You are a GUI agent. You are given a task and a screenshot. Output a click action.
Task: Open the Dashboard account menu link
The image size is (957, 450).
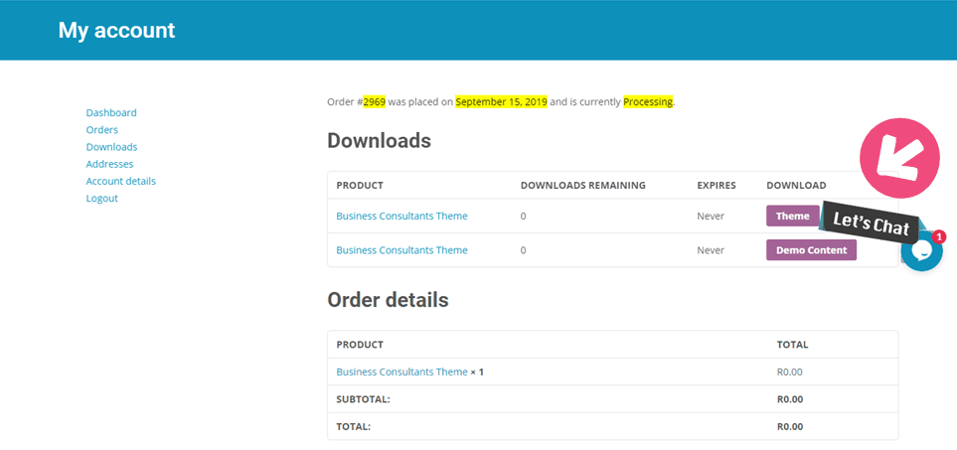point(111,112)
